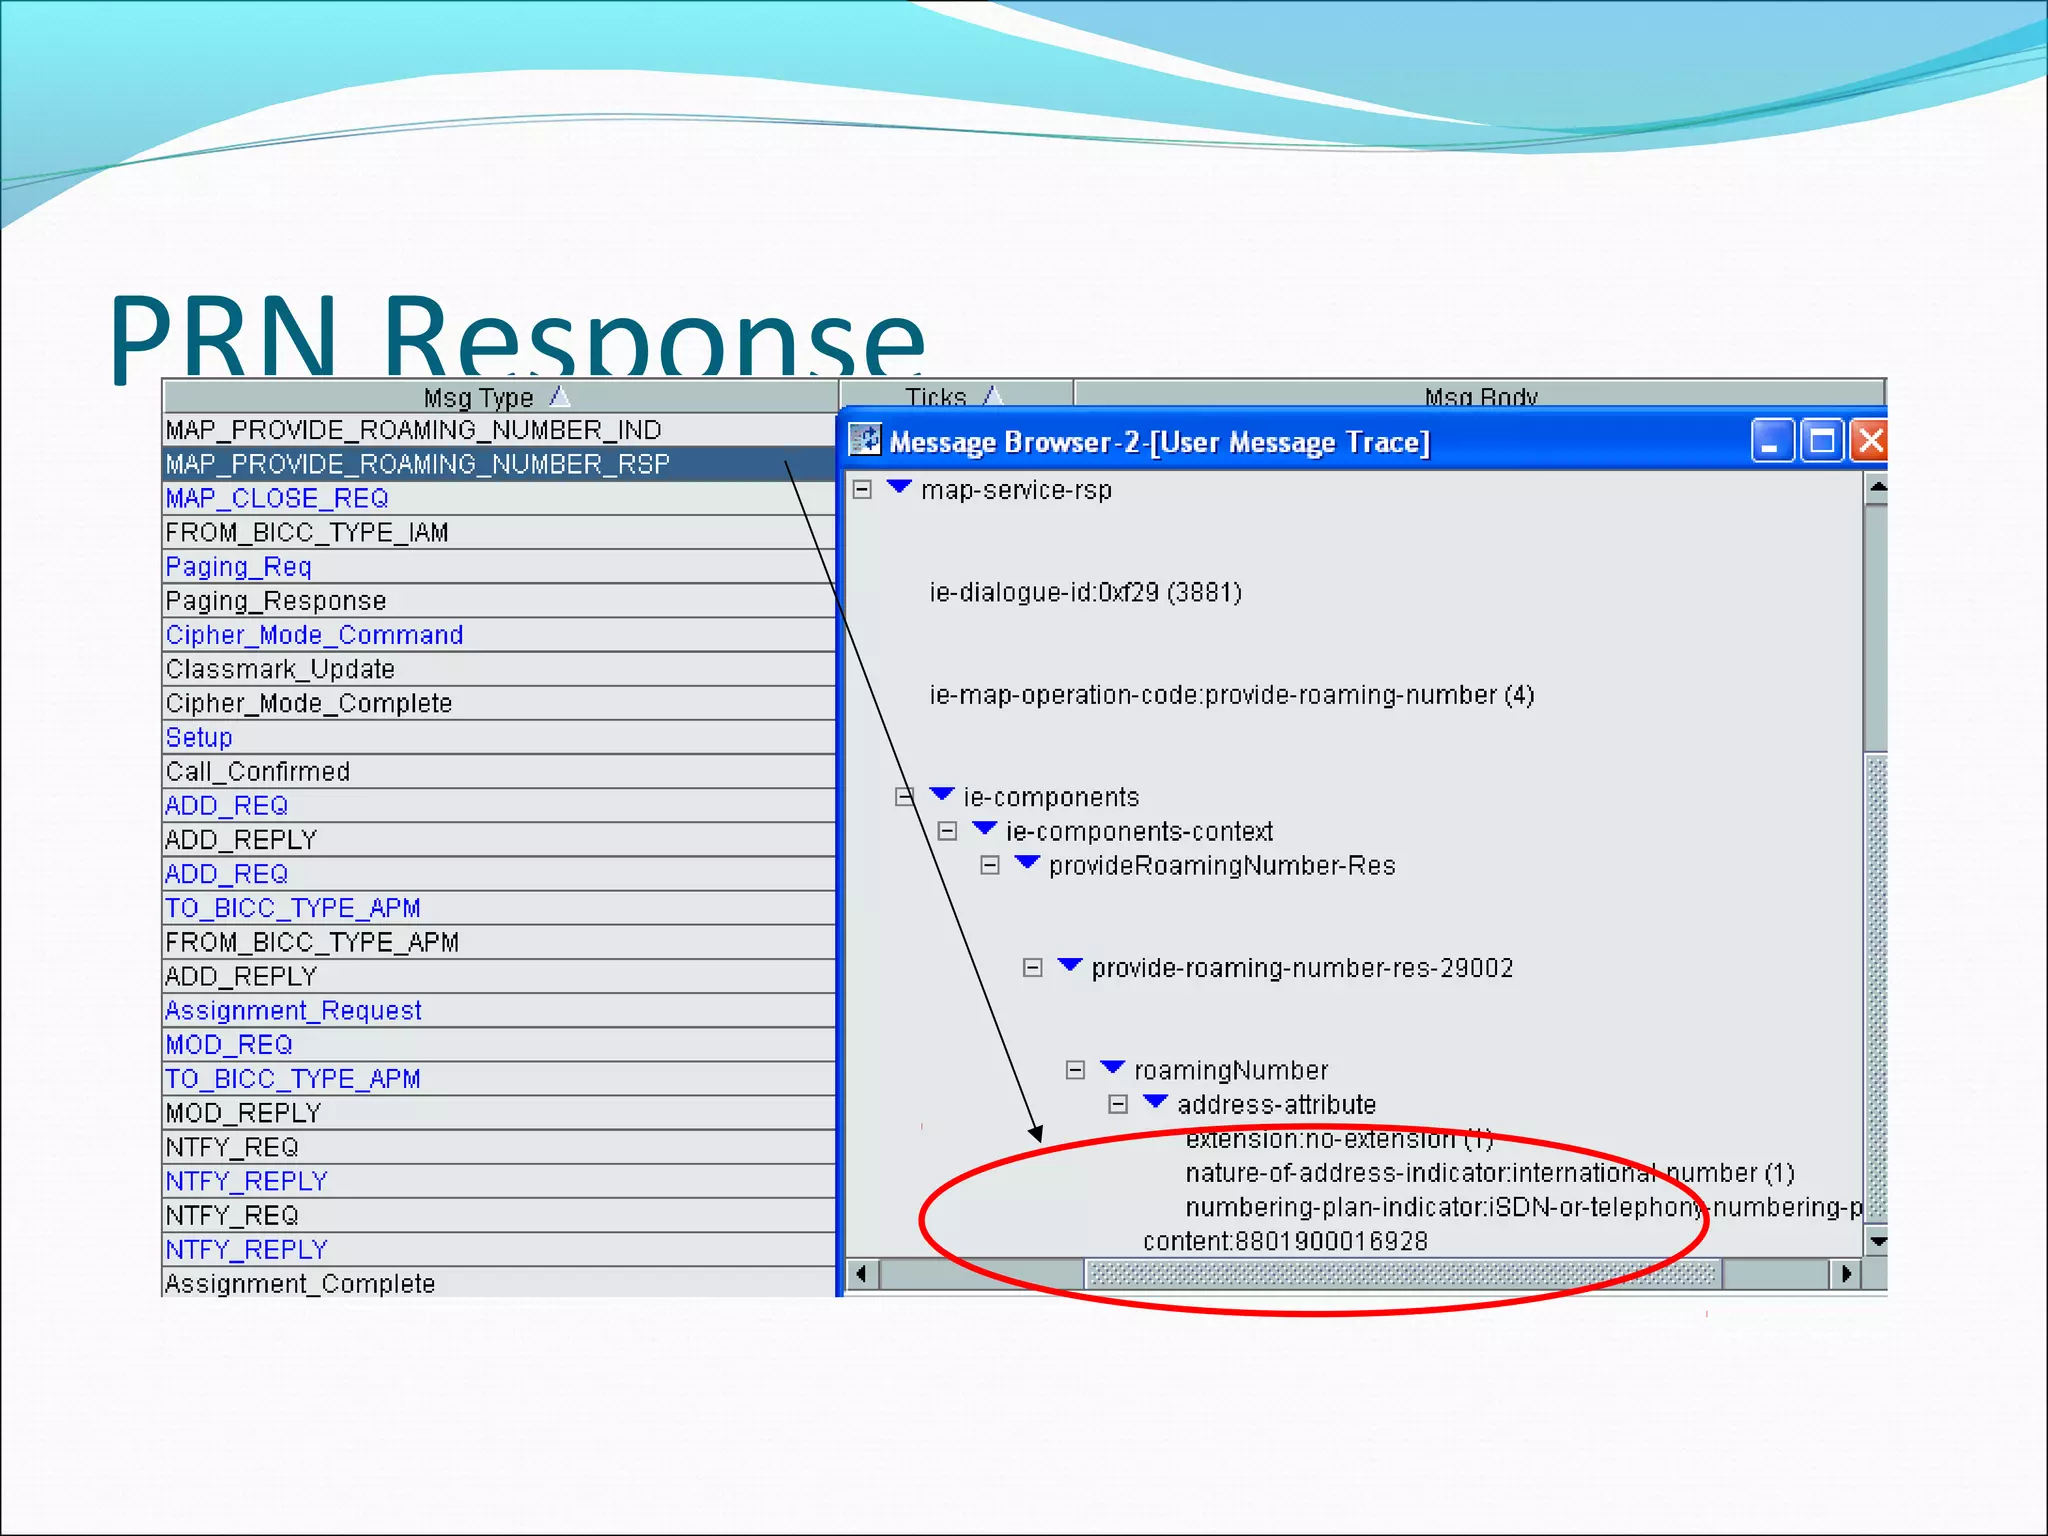2048x1536 pixels.
Task: Select the Assignment_Complete row
Action: point(499,1283)
